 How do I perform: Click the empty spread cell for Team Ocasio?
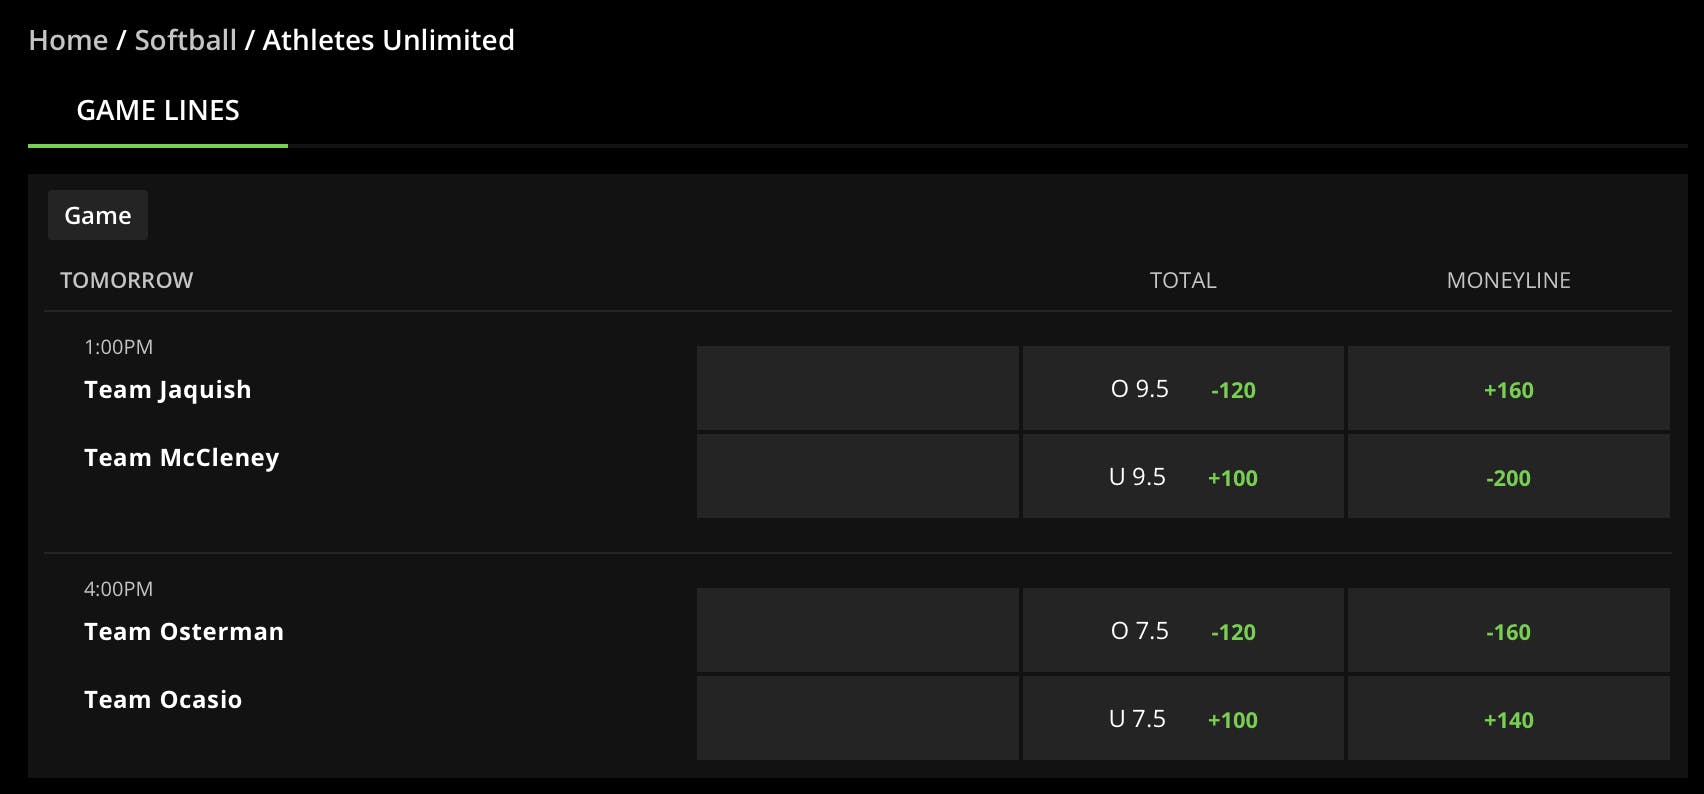click(x=857, y=719)
